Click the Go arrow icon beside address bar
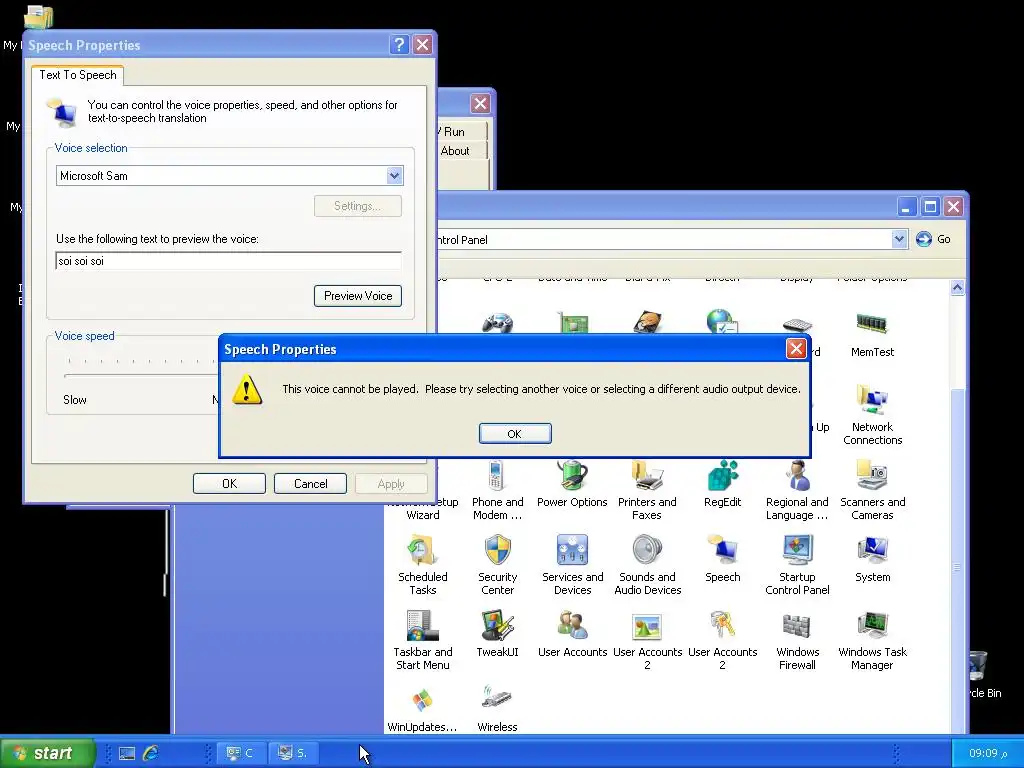1024x768 pixels. [923, 239]
